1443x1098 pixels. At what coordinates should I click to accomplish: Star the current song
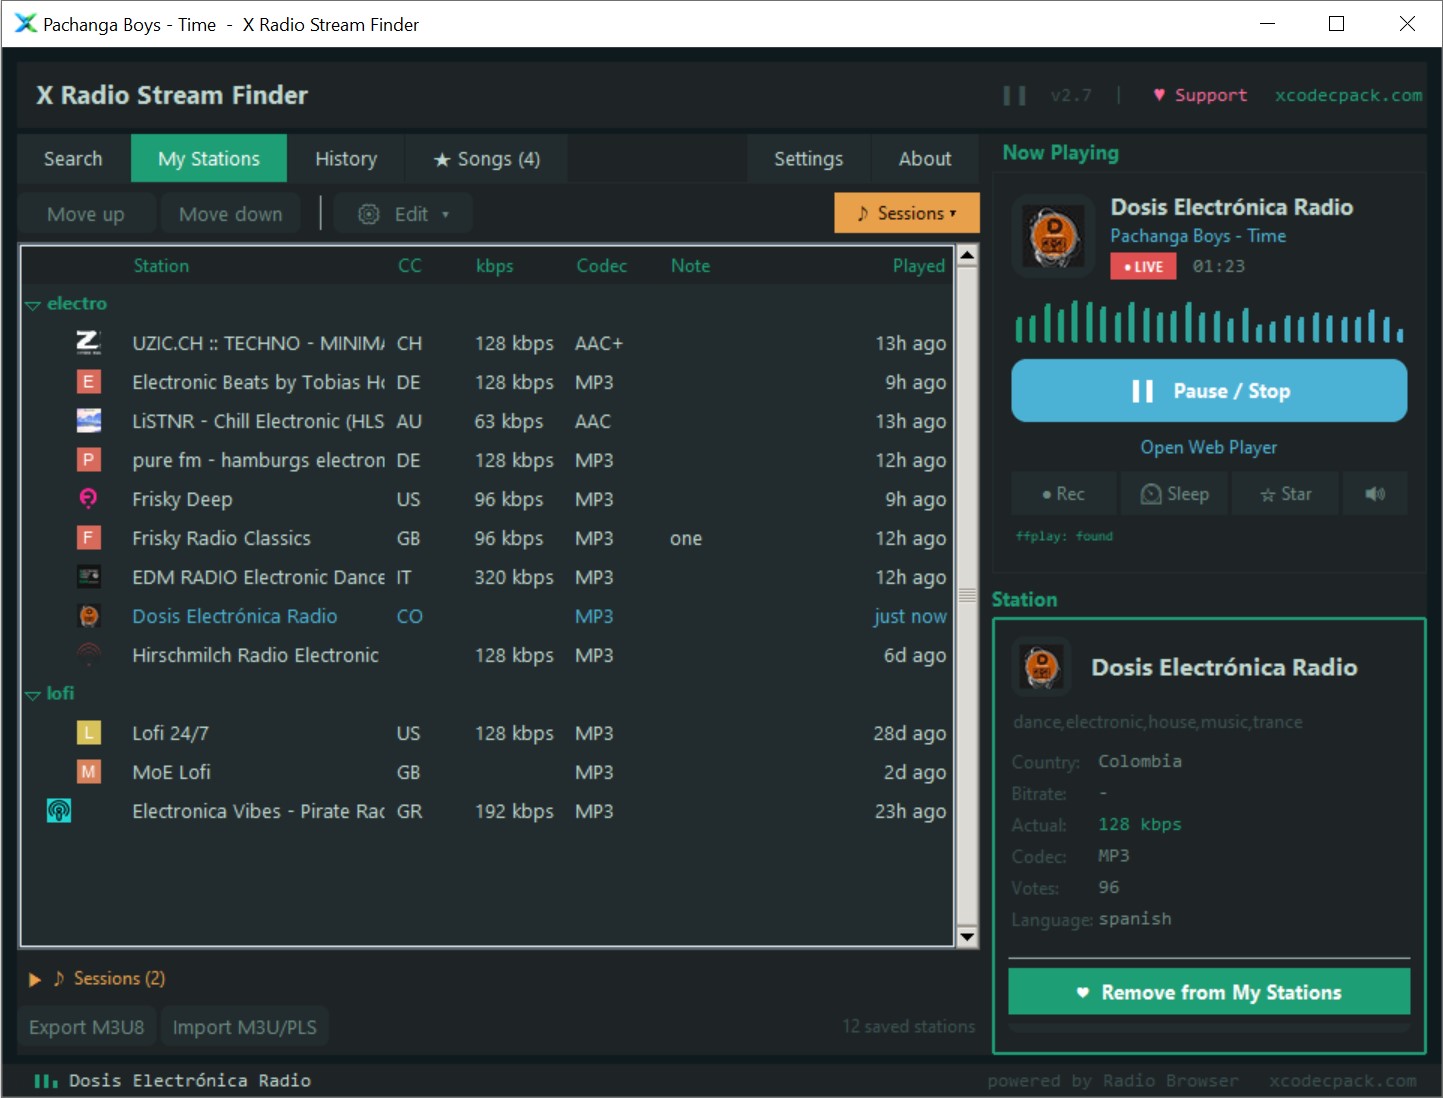1285,494
